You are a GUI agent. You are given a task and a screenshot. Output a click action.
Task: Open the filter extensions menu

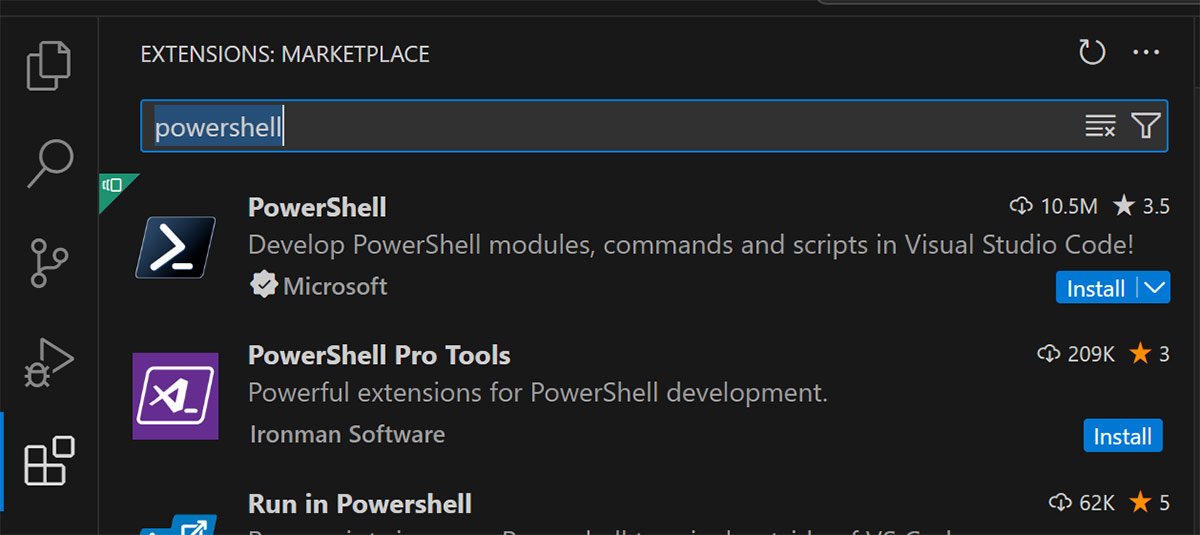pyautogui.click(x=1146, y=126)
